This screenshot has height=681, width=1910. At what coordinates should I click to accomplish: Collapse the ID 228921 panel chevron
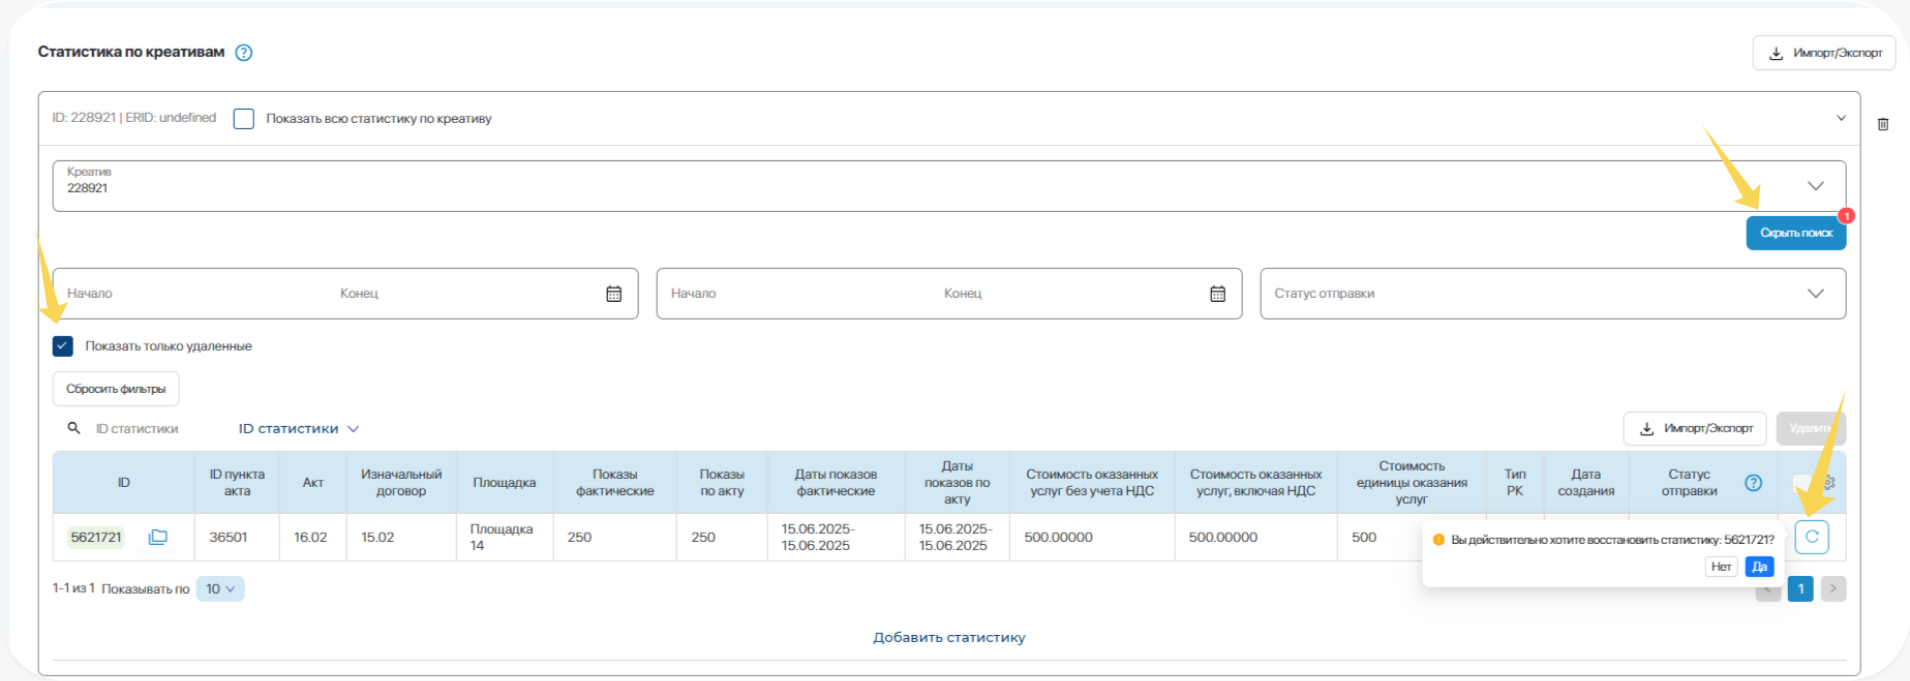point(1841,118)
